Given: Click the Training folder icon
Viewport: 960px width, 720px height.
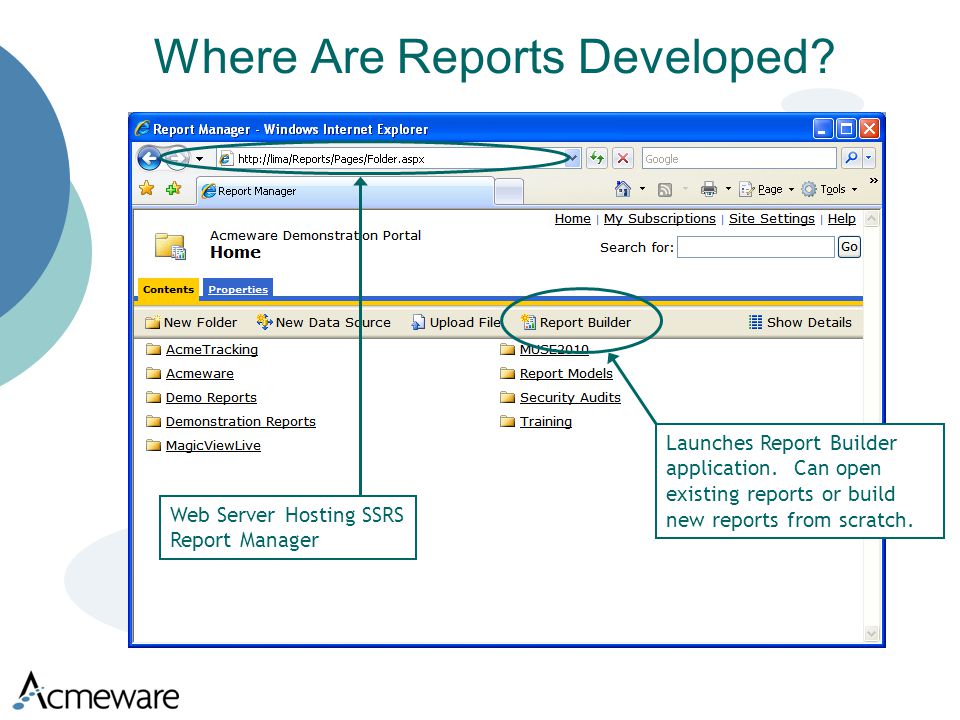Looking at the screenshot, I should click(x=507, y=421).
